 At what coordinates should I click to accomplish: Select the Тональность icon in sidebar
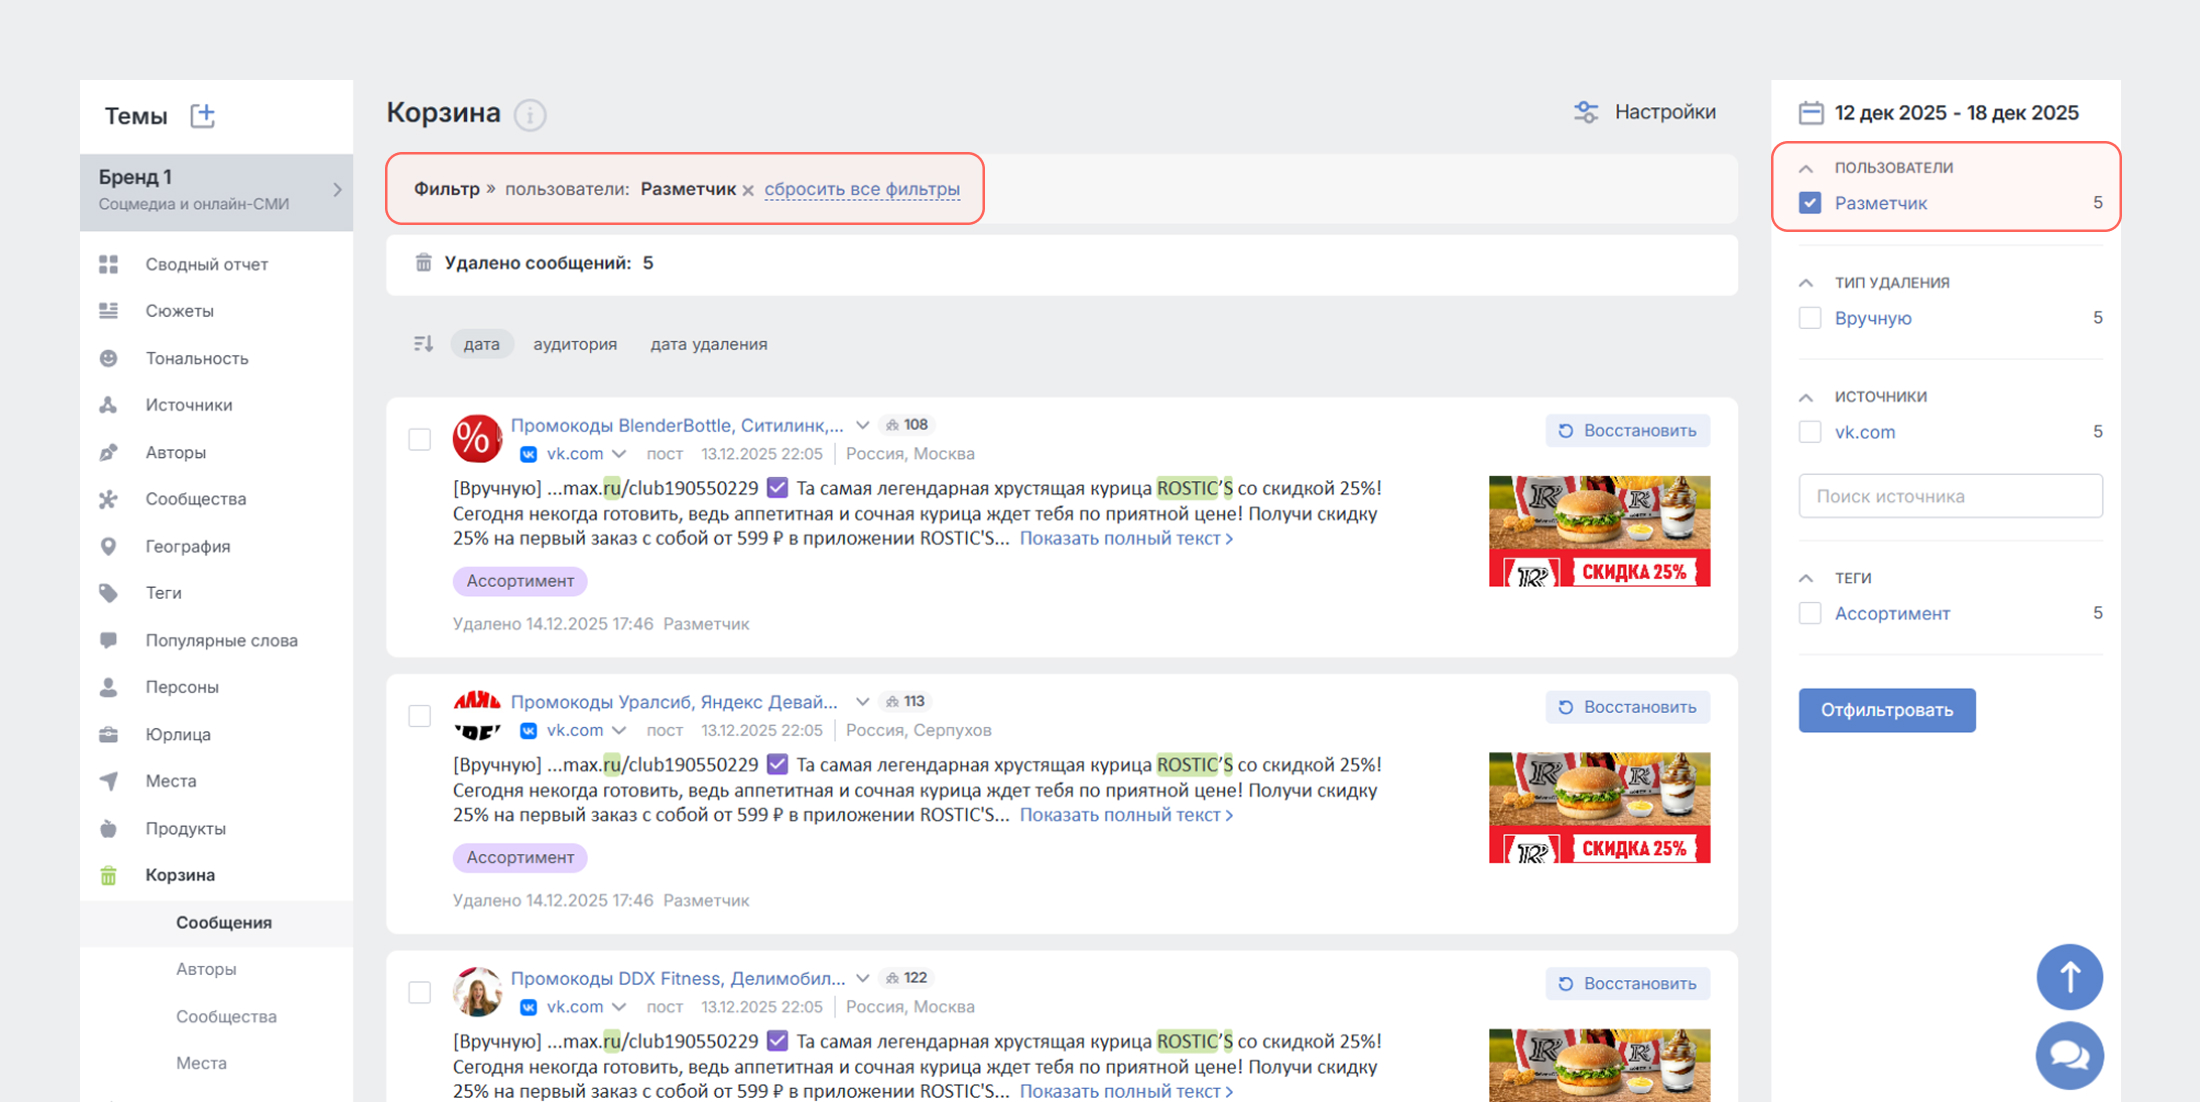pyautogui.click(x=110, y=358)
